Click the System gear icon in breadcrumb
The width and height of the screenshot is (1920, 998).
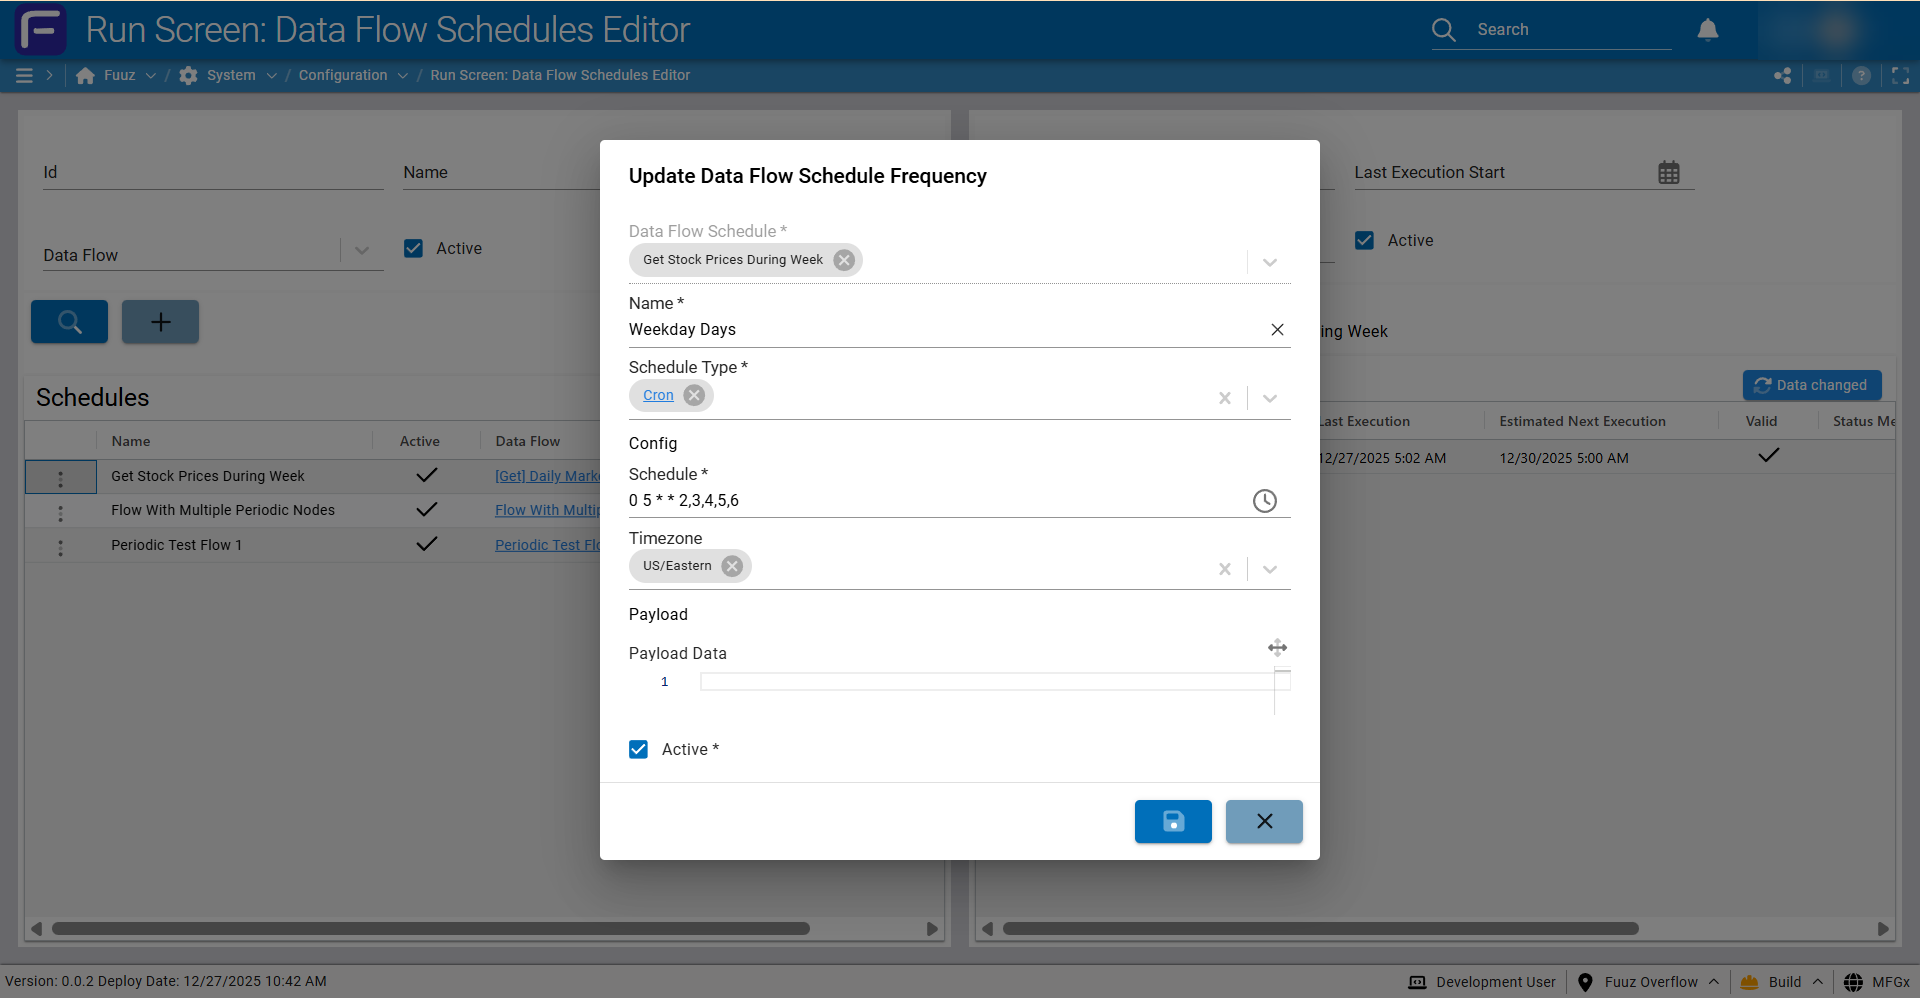[x=188, y=75]
